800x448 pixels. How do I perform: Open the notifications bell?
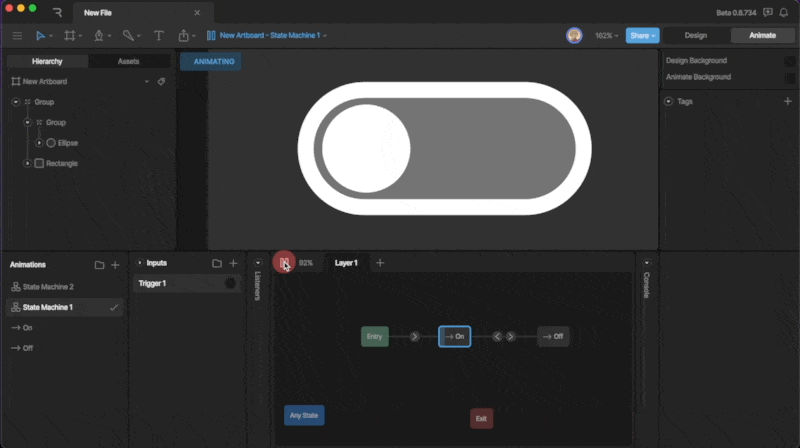click(x=784, y=12)
